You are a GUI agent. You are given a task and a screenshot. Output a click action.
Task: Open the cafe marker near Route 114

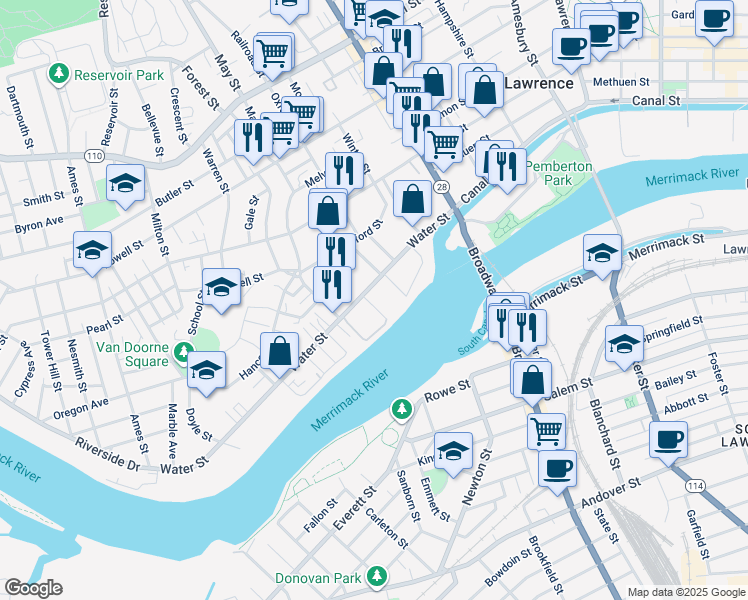[x=668, y=441]
